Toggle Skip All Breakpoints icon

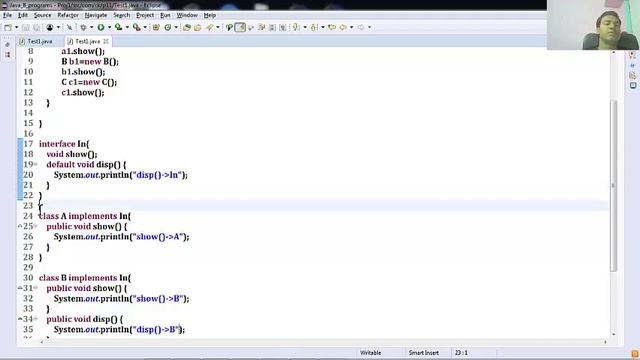point(69,27)
